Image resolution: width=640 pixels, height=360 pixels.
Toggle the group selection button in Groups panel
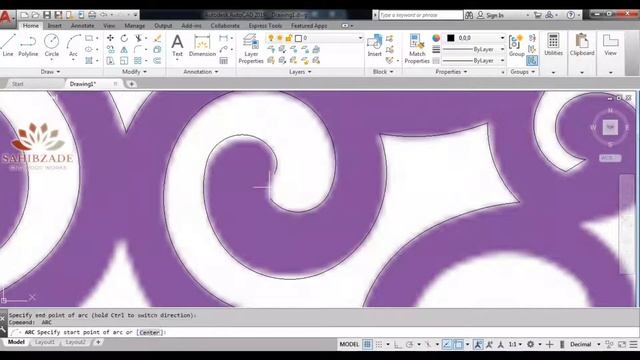pos(532,61)
